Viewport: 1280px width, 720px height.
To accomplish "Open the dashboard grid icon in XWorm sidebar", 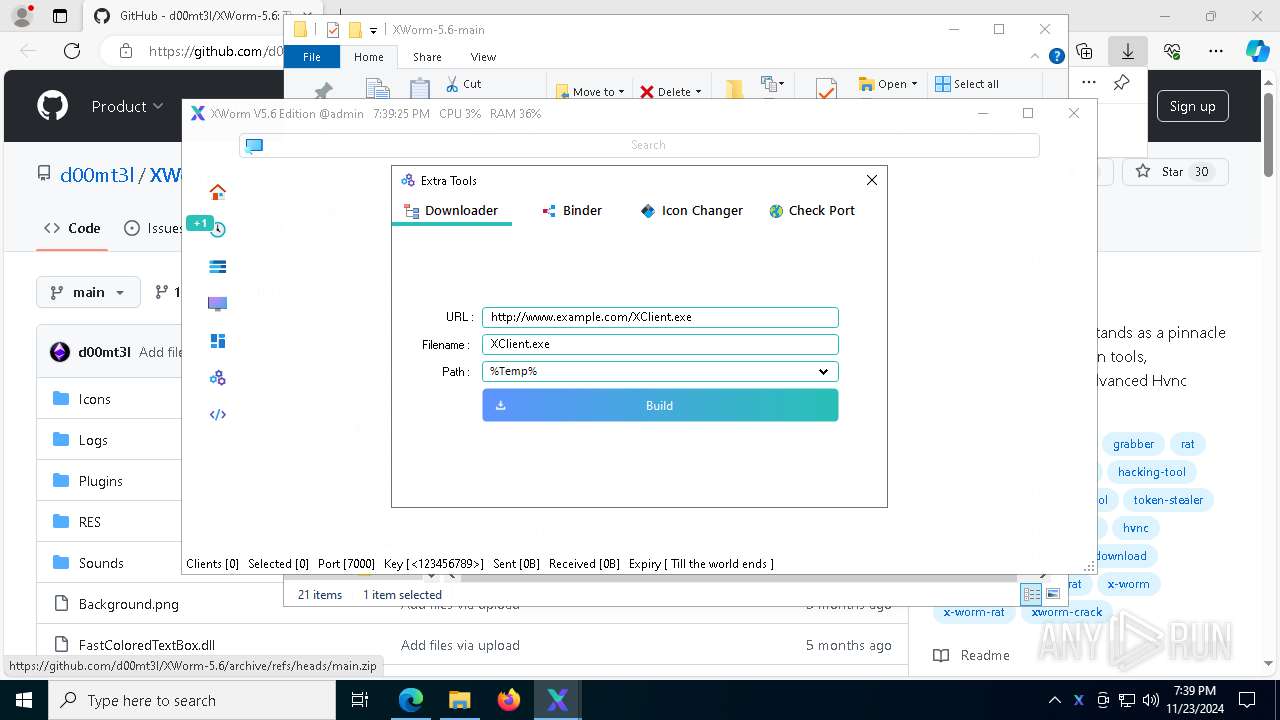I will click(x=217, y=341).
